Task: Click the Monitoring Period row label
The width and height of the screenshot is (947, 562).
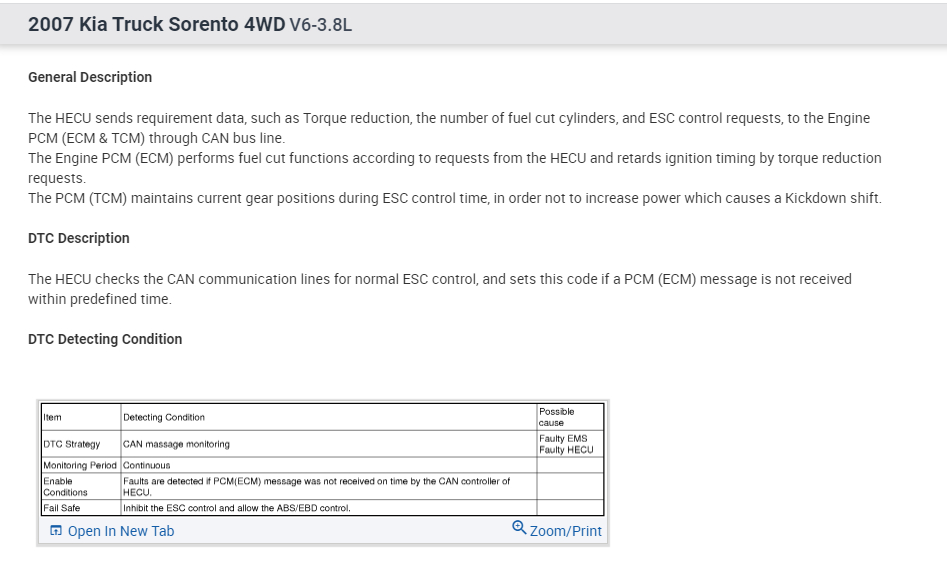Action: click(80, 465)
